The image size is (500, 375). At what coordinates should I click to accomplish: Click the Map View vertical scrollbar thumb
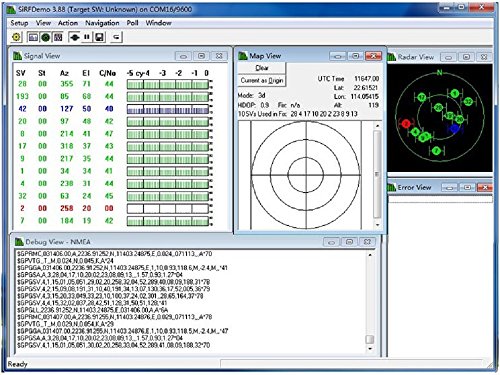[x=377, y=174]
